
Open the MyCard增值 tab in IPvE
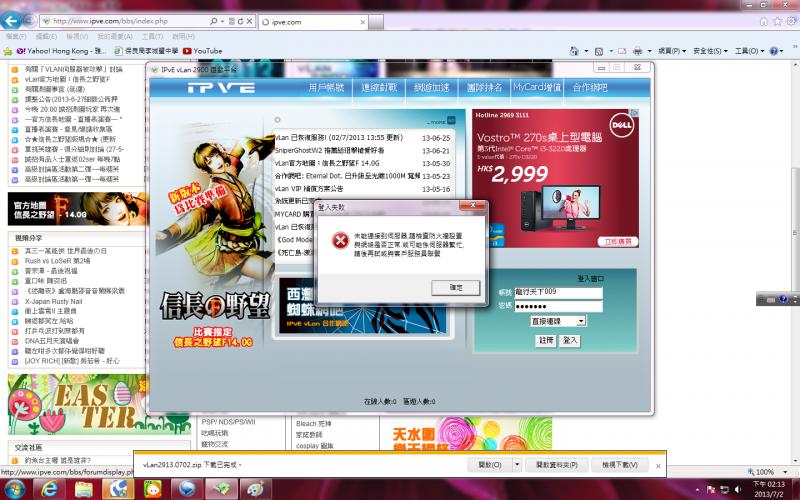[537, 87]
